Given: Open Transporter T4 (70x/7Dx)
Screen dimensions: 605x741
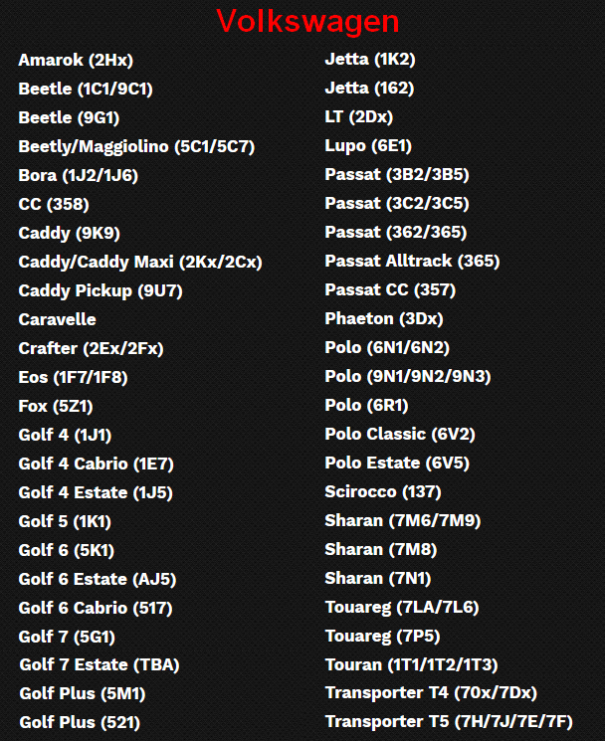Looking at the screenshot, I should (431, 693).
